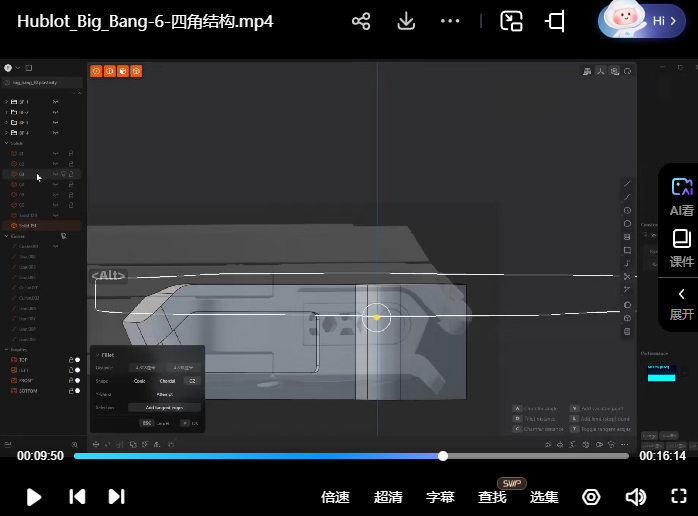Skip to the next video
This screenshot has width=698, height=516.
click(116, 496)
